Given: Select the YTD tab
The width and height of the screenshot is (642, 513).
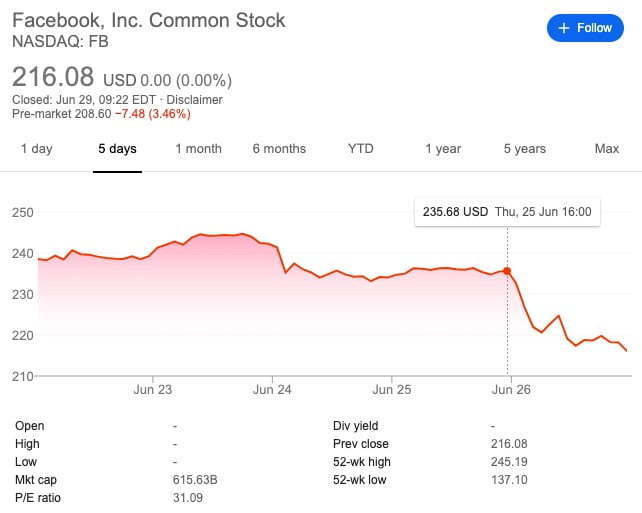Looking at the screenshot, I should (360, 149).
